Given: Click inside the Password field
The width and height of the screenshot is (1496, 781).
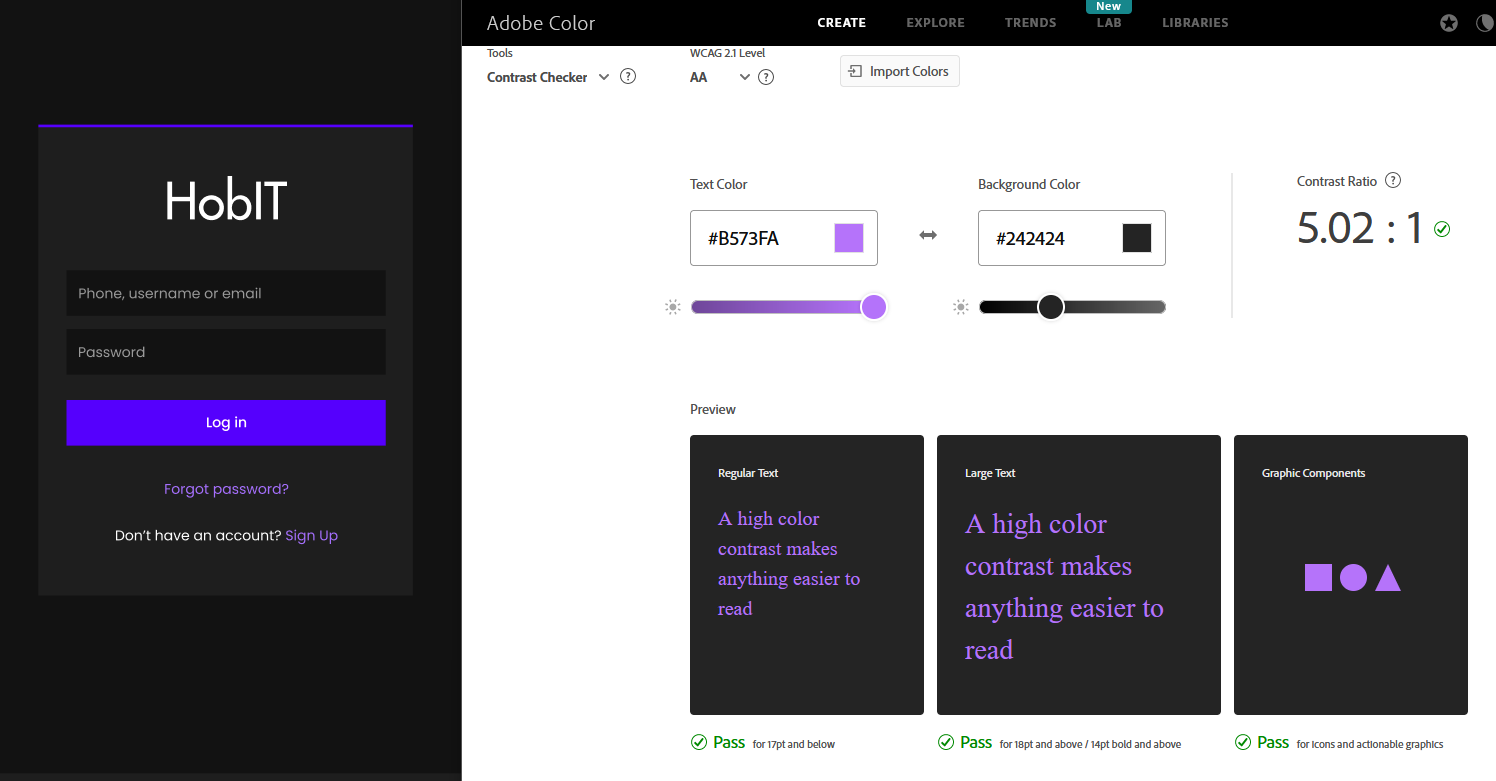Looking at the screenshot, I should pyautogui.click(x=226, y=352).
